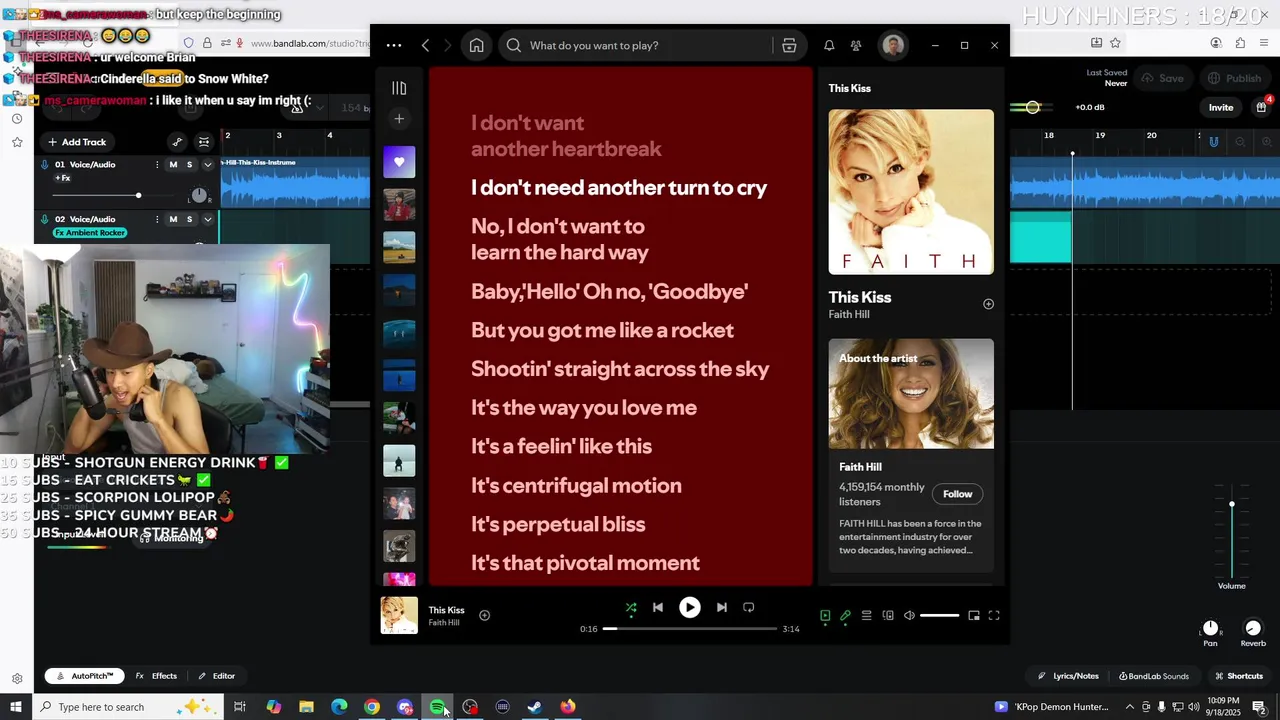This screenshot has height=720, width=1280.
Task: Open Steam from Windows taskbar
Action: [x=535, y=707]
